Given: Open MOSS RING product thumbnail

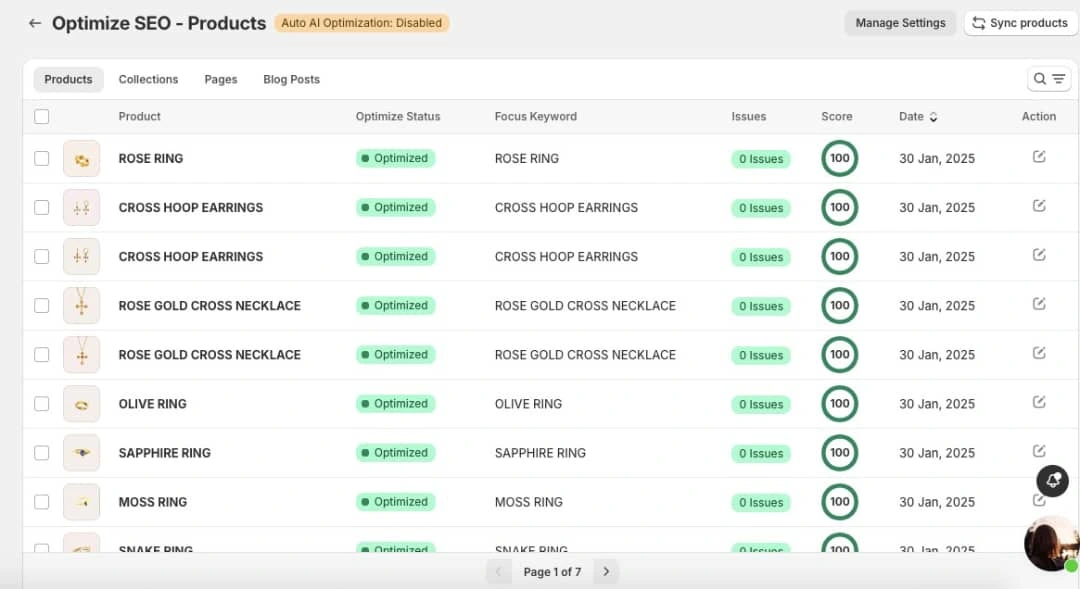Looking at the screenshot, I should [81, 502].
